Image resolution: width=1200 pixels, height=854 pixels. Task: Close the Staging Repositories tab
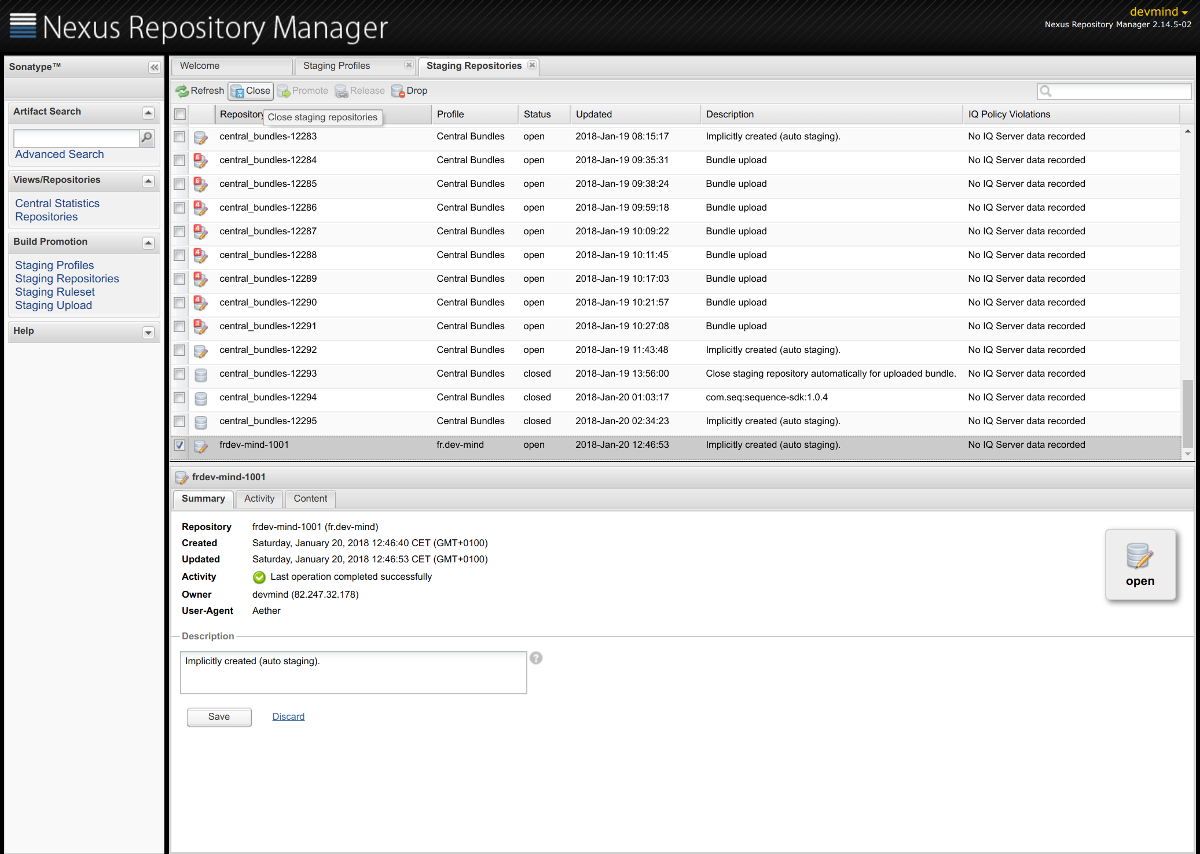[x=532, y=65]
